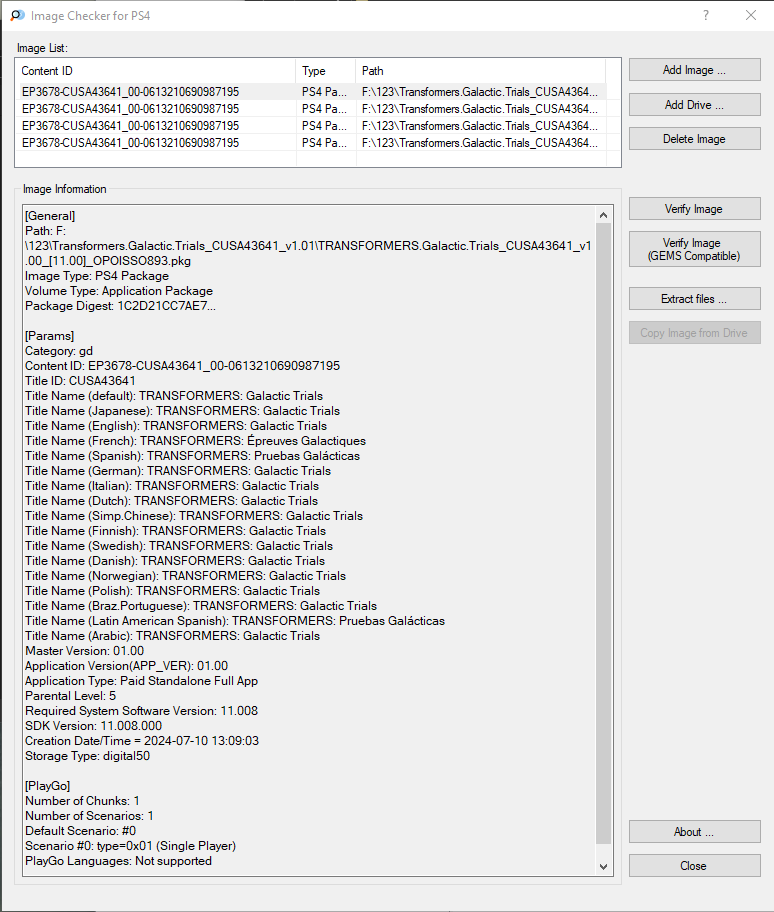Click the 'Default Scenario: #0' line
The width and height of the screenshot is (774, 912).
click(x=80, y=831)
